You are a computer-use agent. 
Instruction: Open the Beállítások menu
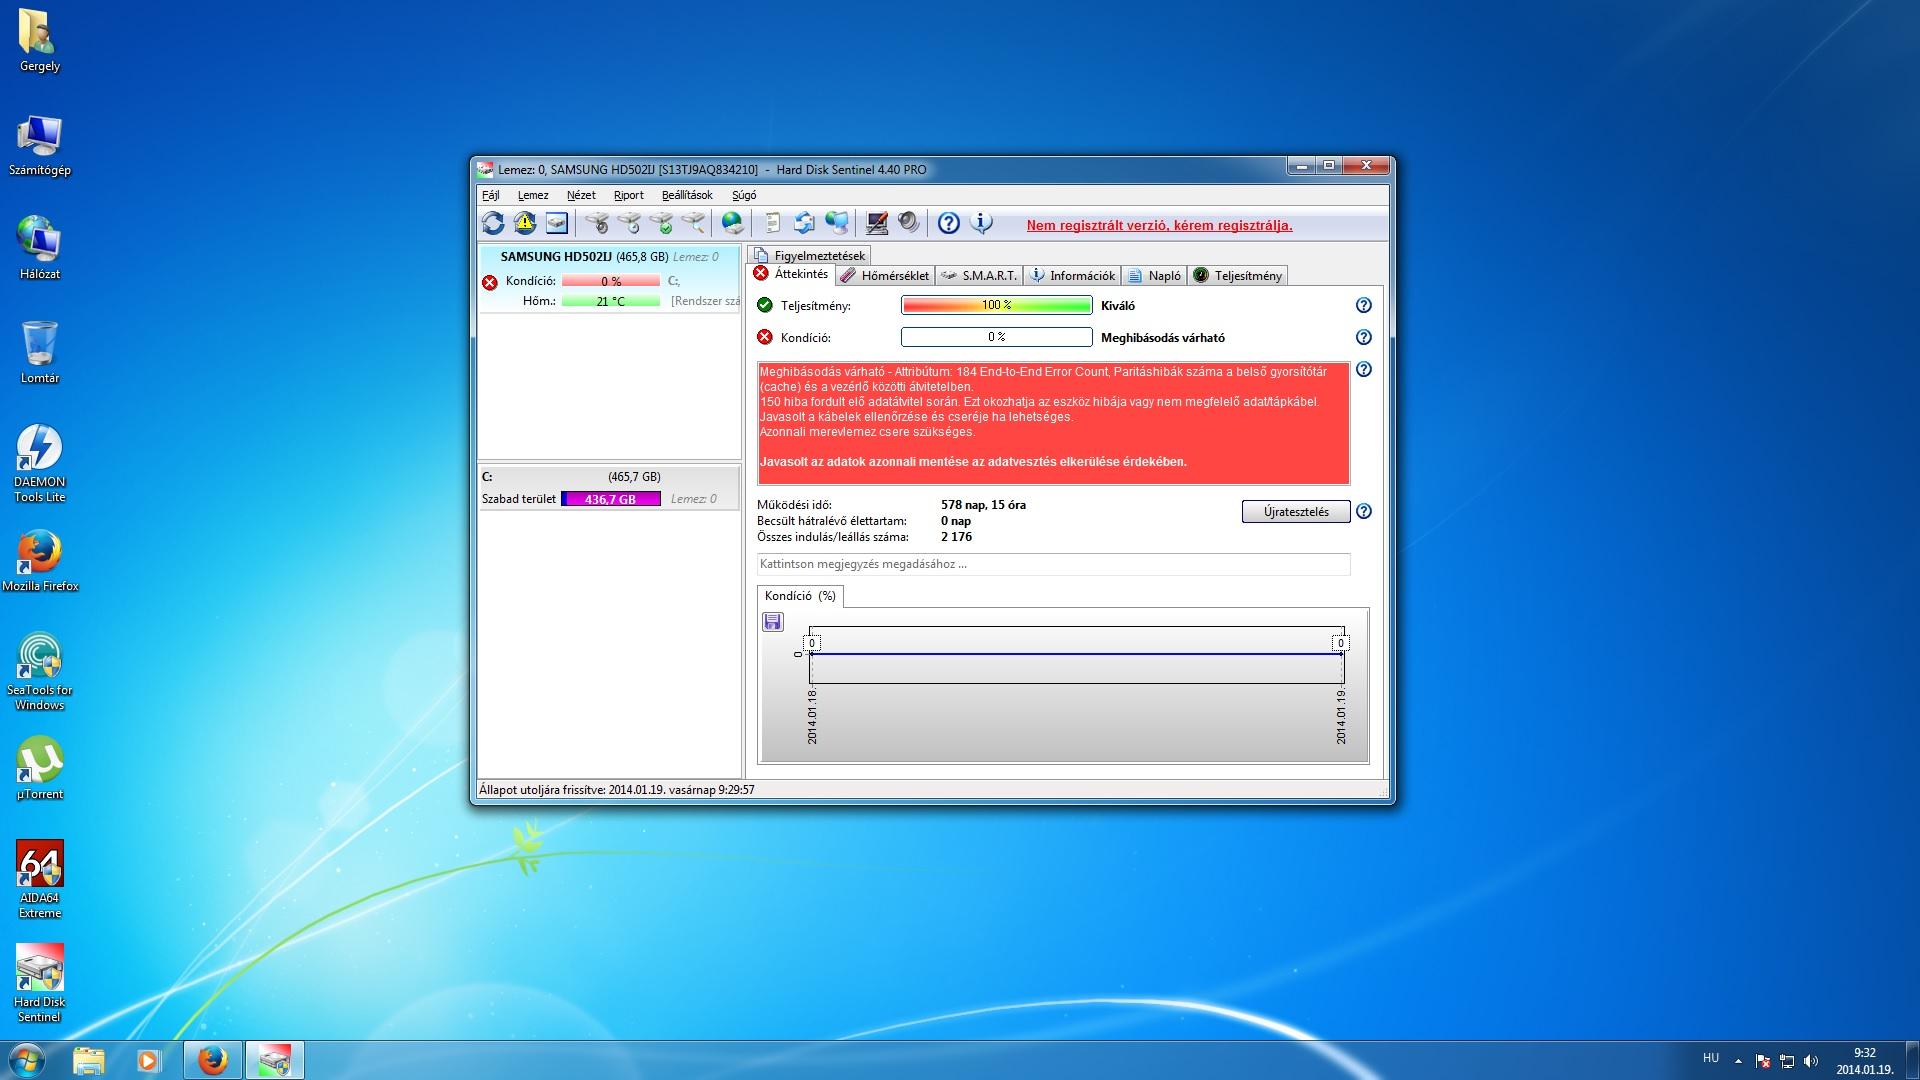[x=686, y=195]
